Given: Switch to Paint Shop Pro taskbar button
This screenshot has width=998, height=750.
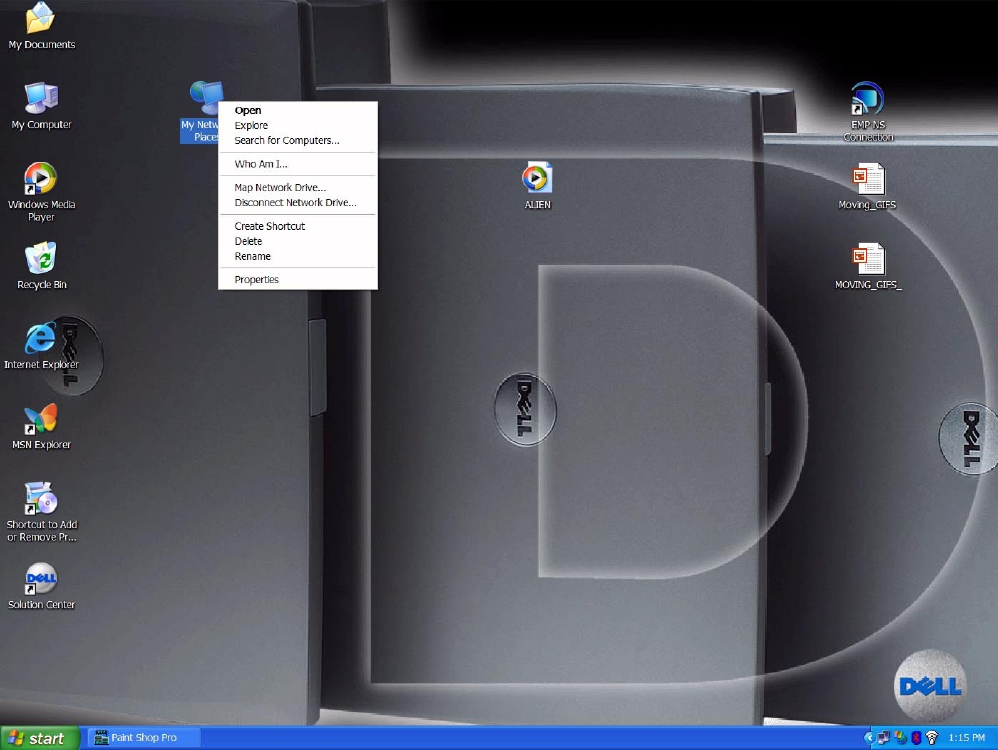Looking at the screenshot, I should click(x=144, y=737).
